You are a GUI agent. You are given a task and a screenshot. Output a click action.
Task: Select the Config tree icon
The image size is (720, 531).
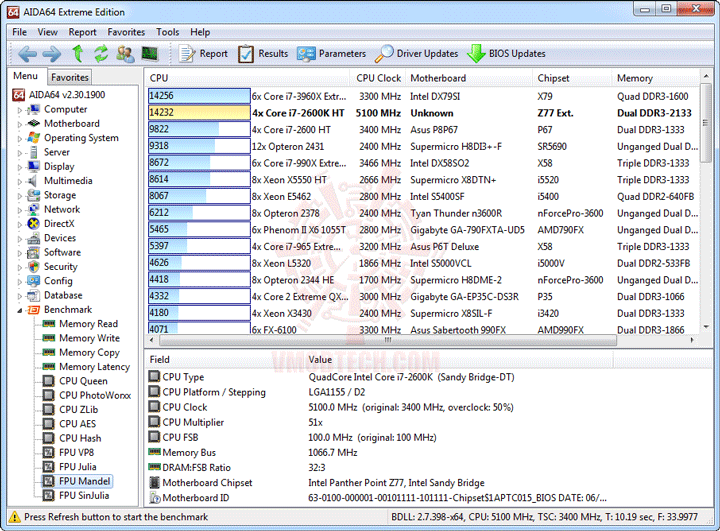click(x=33, y=281)
